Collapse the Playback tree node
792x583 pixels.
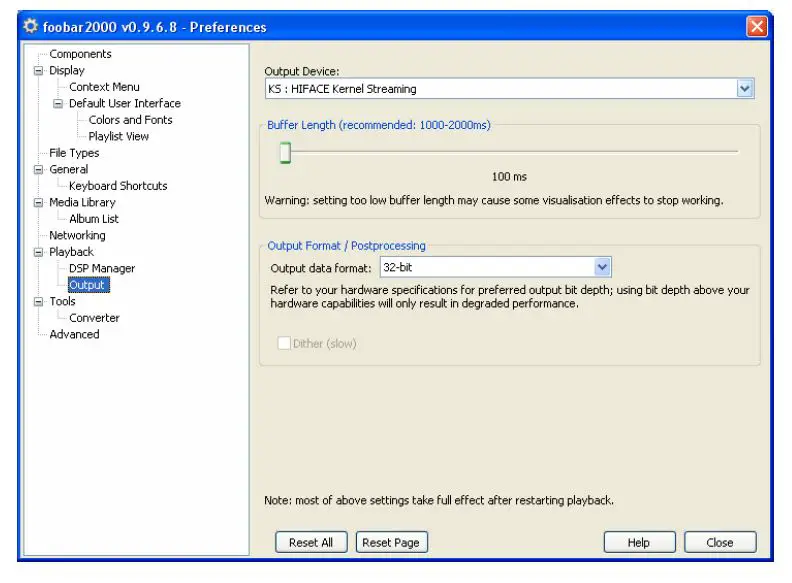coord(38,252)
